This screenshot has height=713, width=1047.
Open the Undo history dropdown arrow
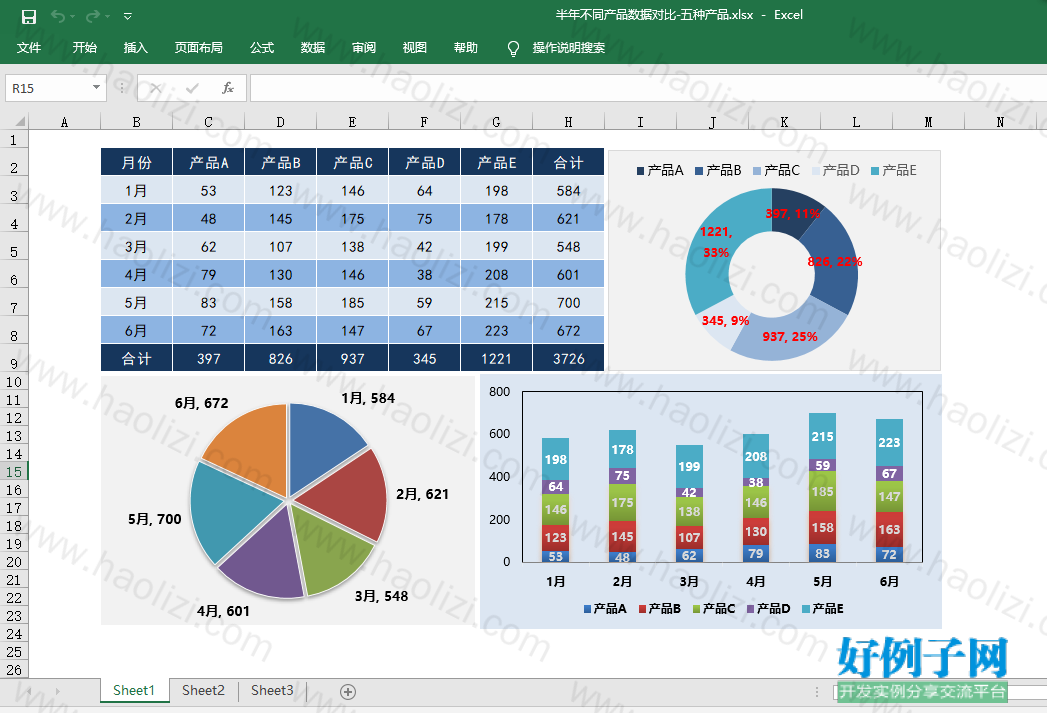[72, 17]
